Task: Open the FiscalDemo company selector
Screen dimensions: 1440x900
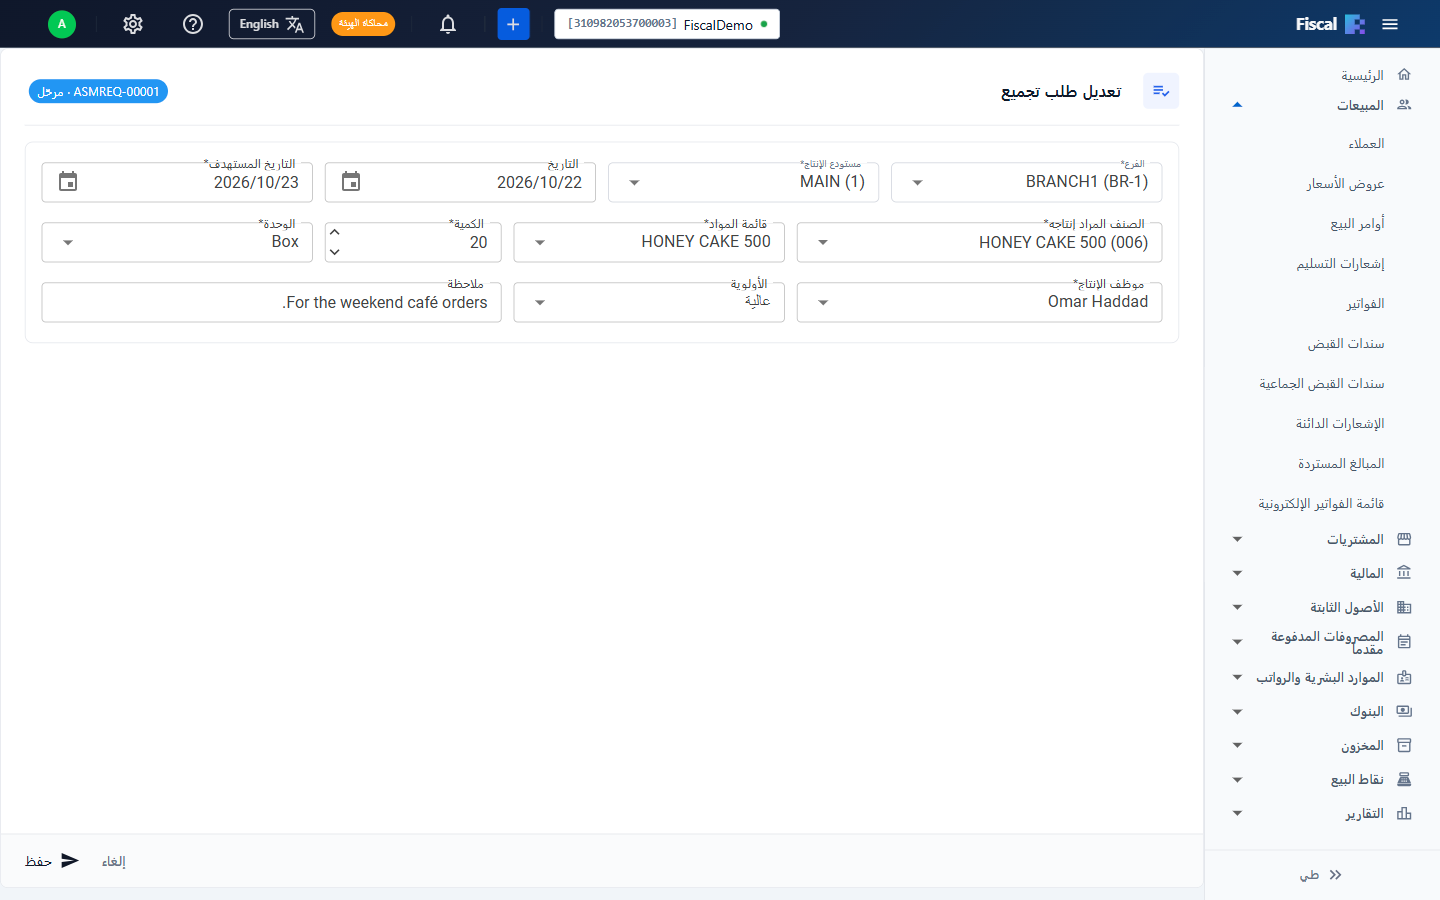Action: pyautogui.click(x=667, y=24)
